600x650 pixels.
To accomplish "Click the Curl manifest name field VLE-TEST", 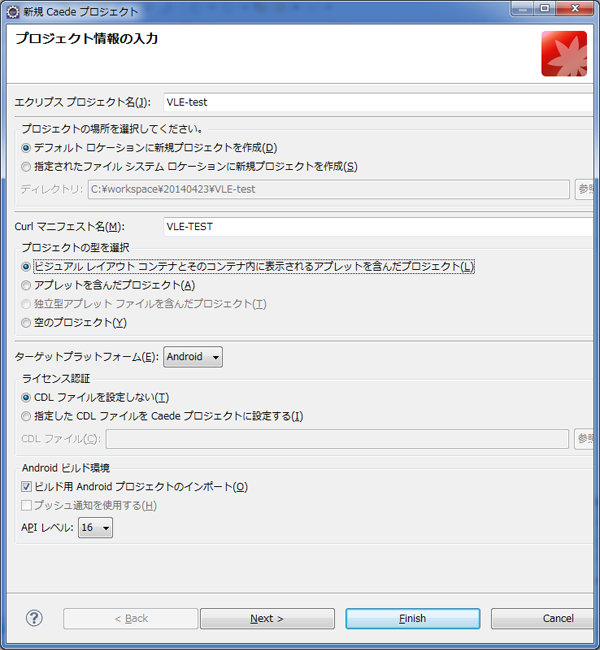I will (378, 227).
